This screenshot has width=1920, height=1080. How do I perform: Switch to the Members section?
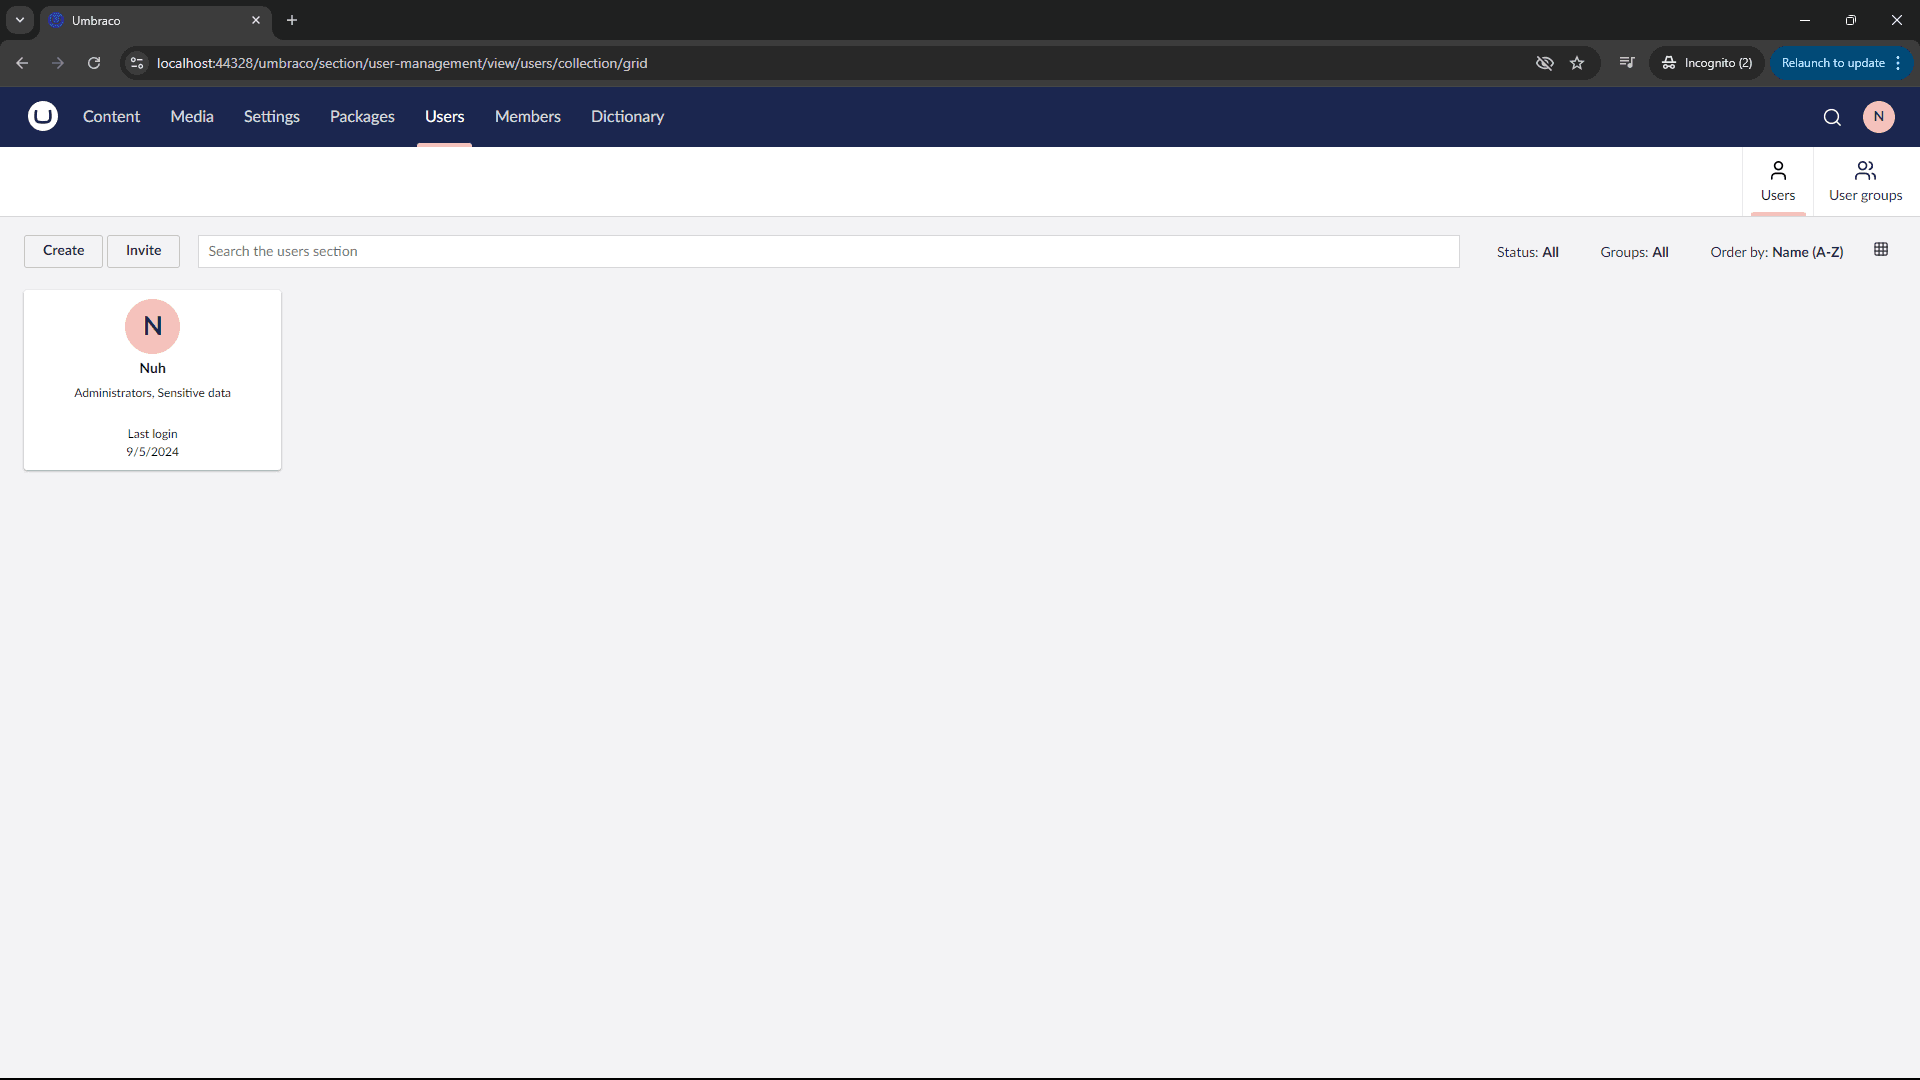click(x=527, y=117)
